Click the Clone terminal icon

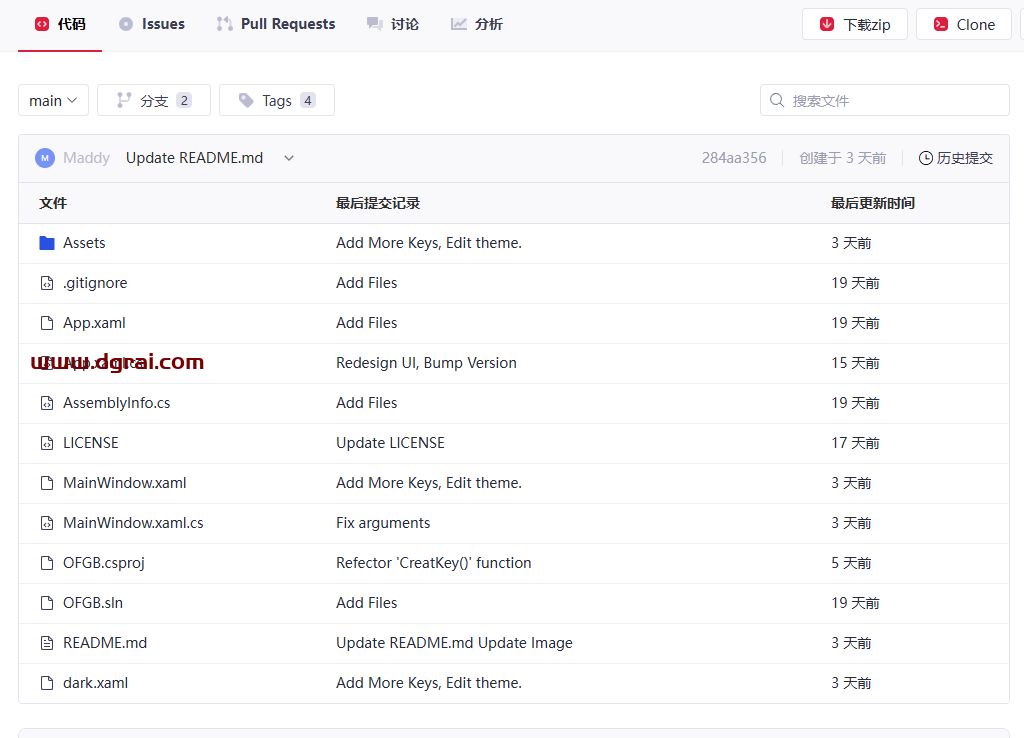click(x=940, y=24)
